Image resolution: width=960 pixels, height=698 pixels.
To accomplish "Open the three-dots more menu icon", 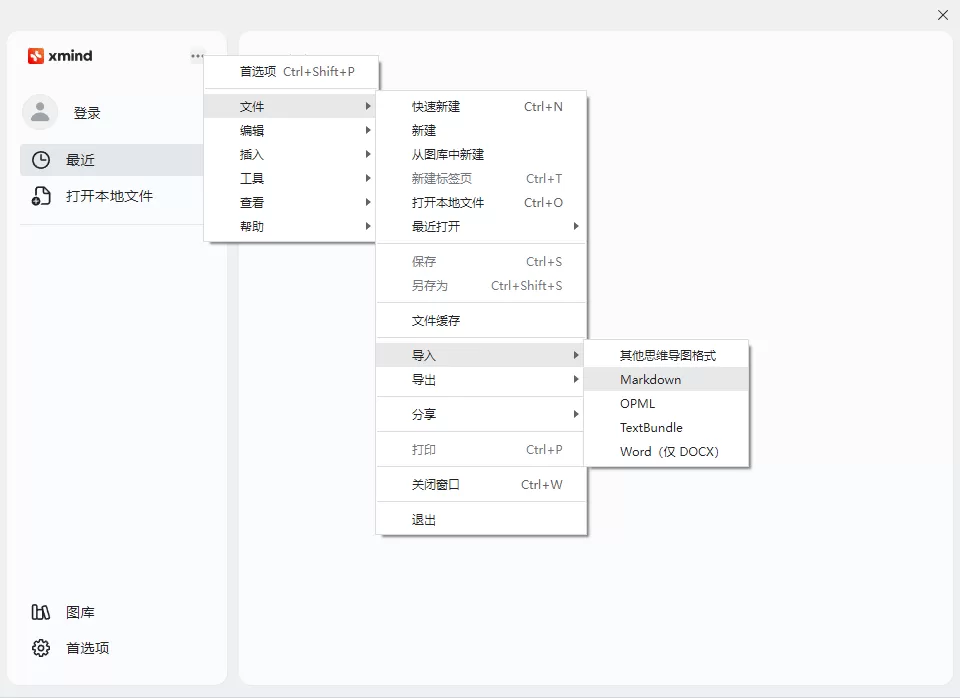I will (197, 56).
